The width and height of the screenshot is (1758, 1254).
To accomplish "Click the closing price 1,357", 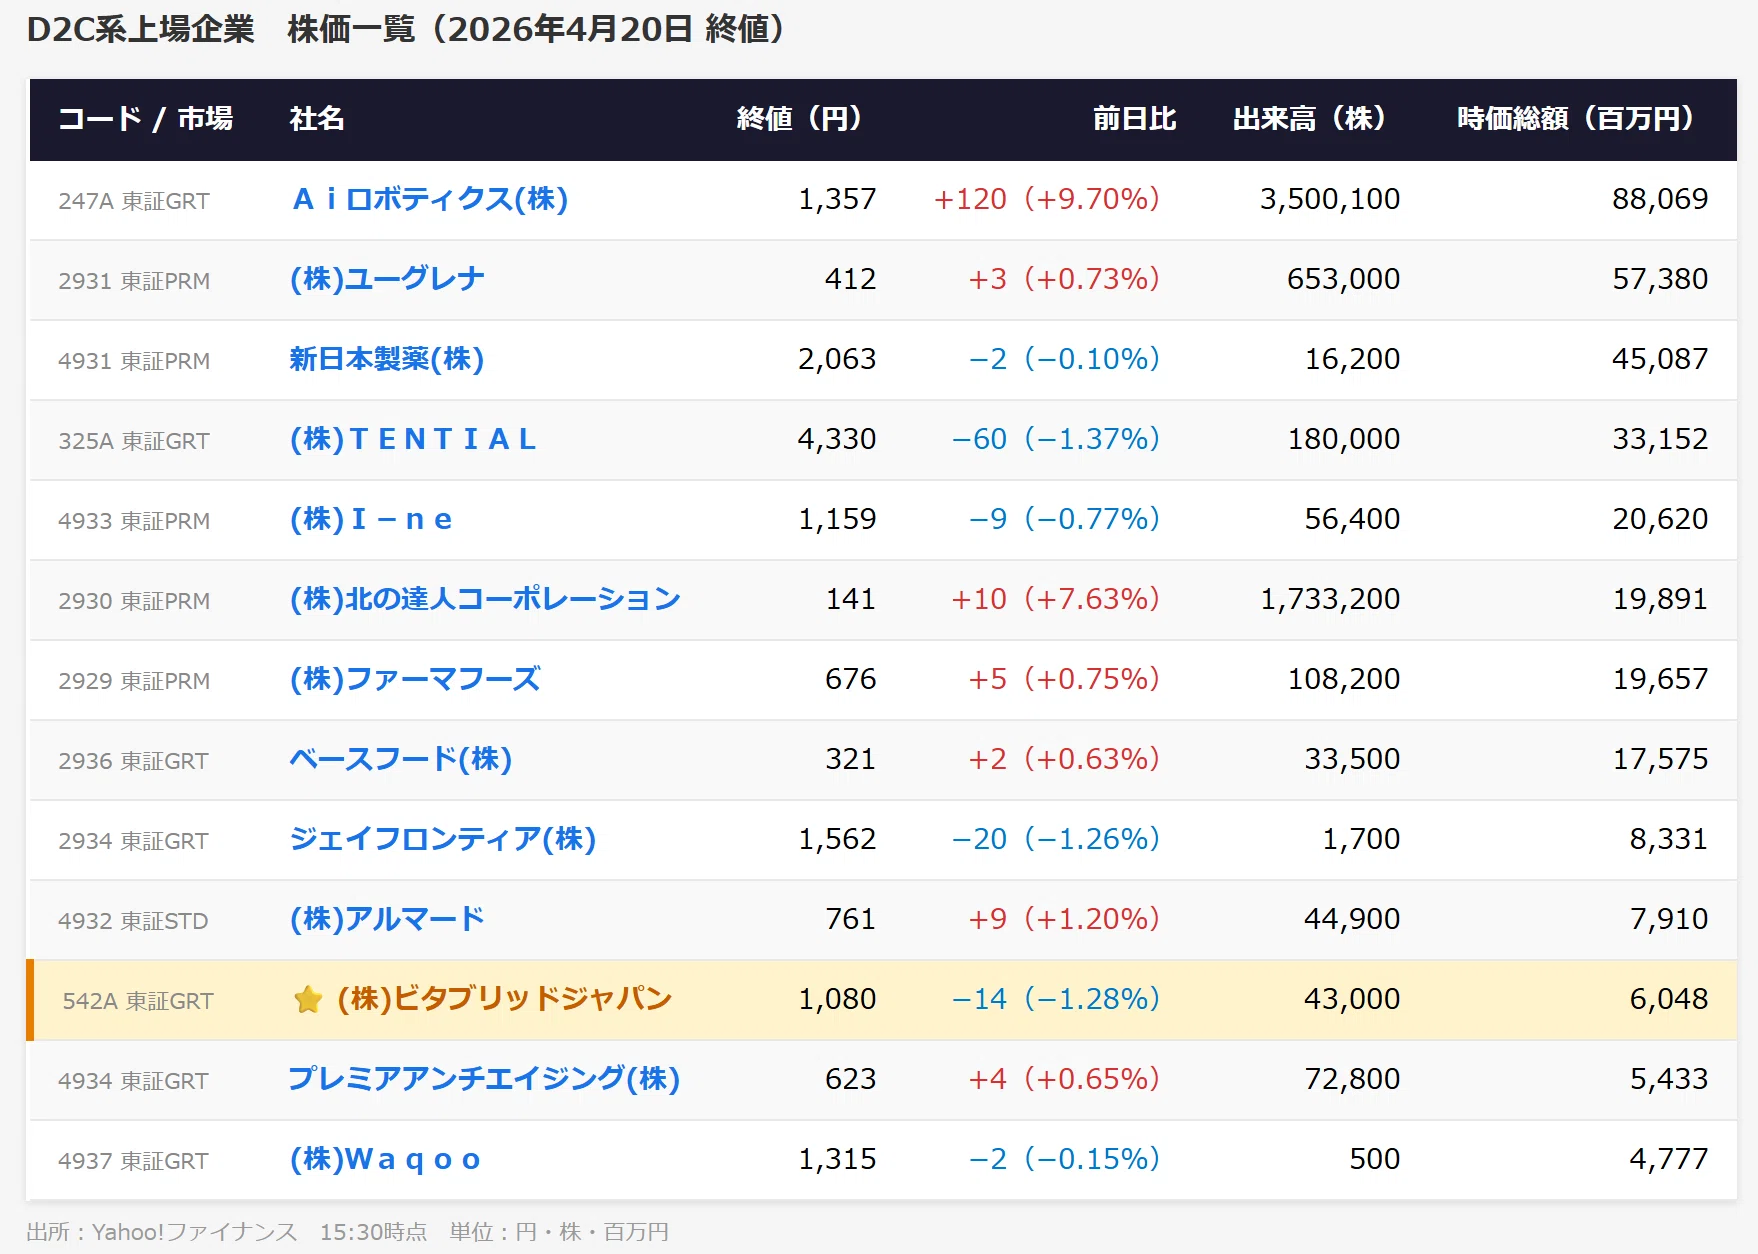I will coord(837,199).
